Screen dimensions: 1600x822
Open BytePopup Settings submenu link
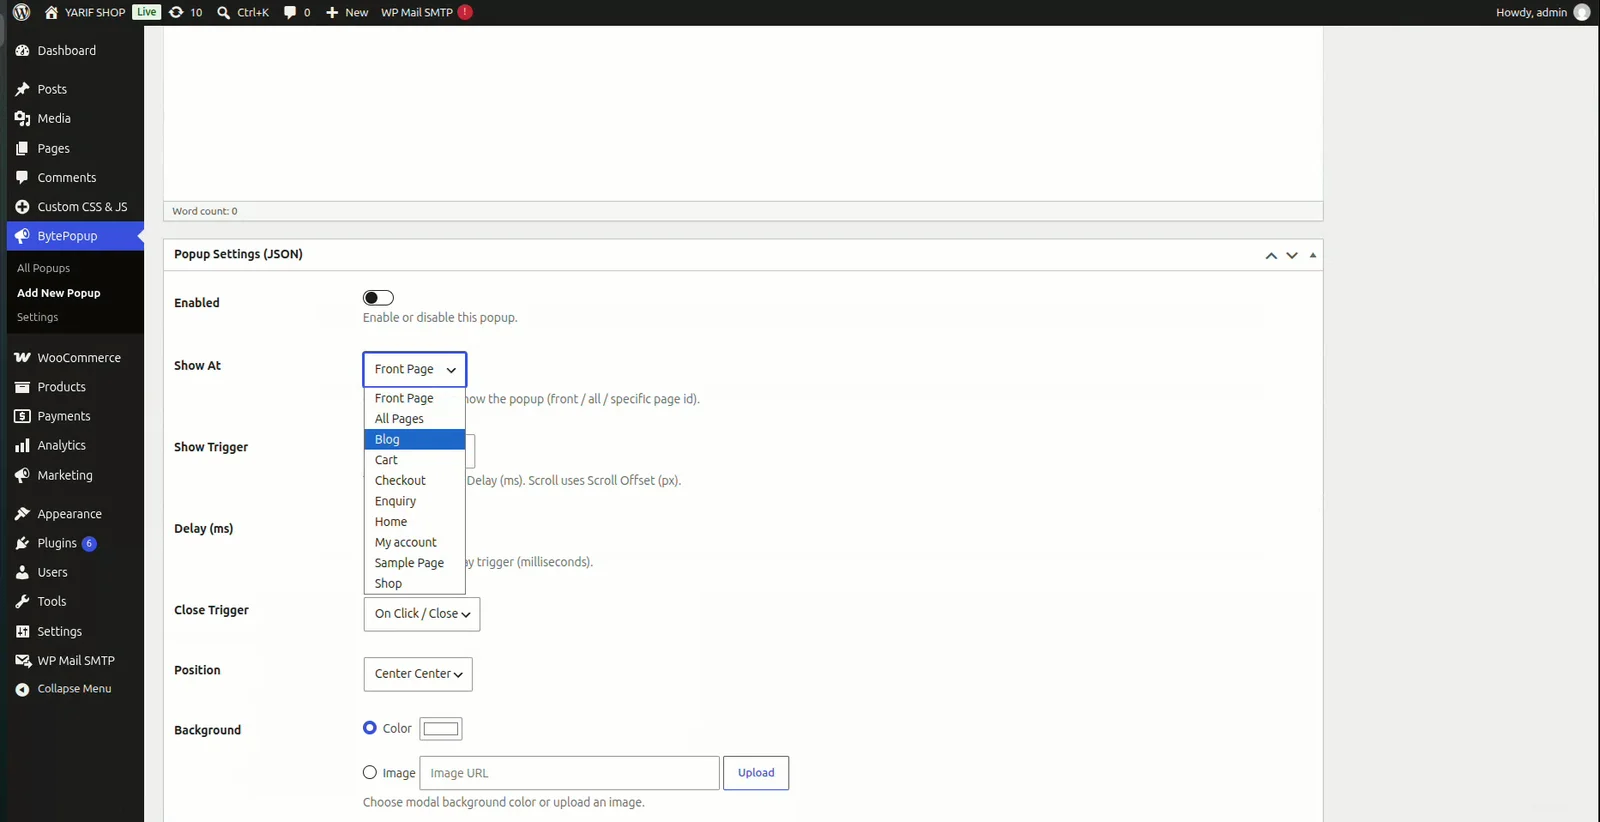[x=37, y=317]
